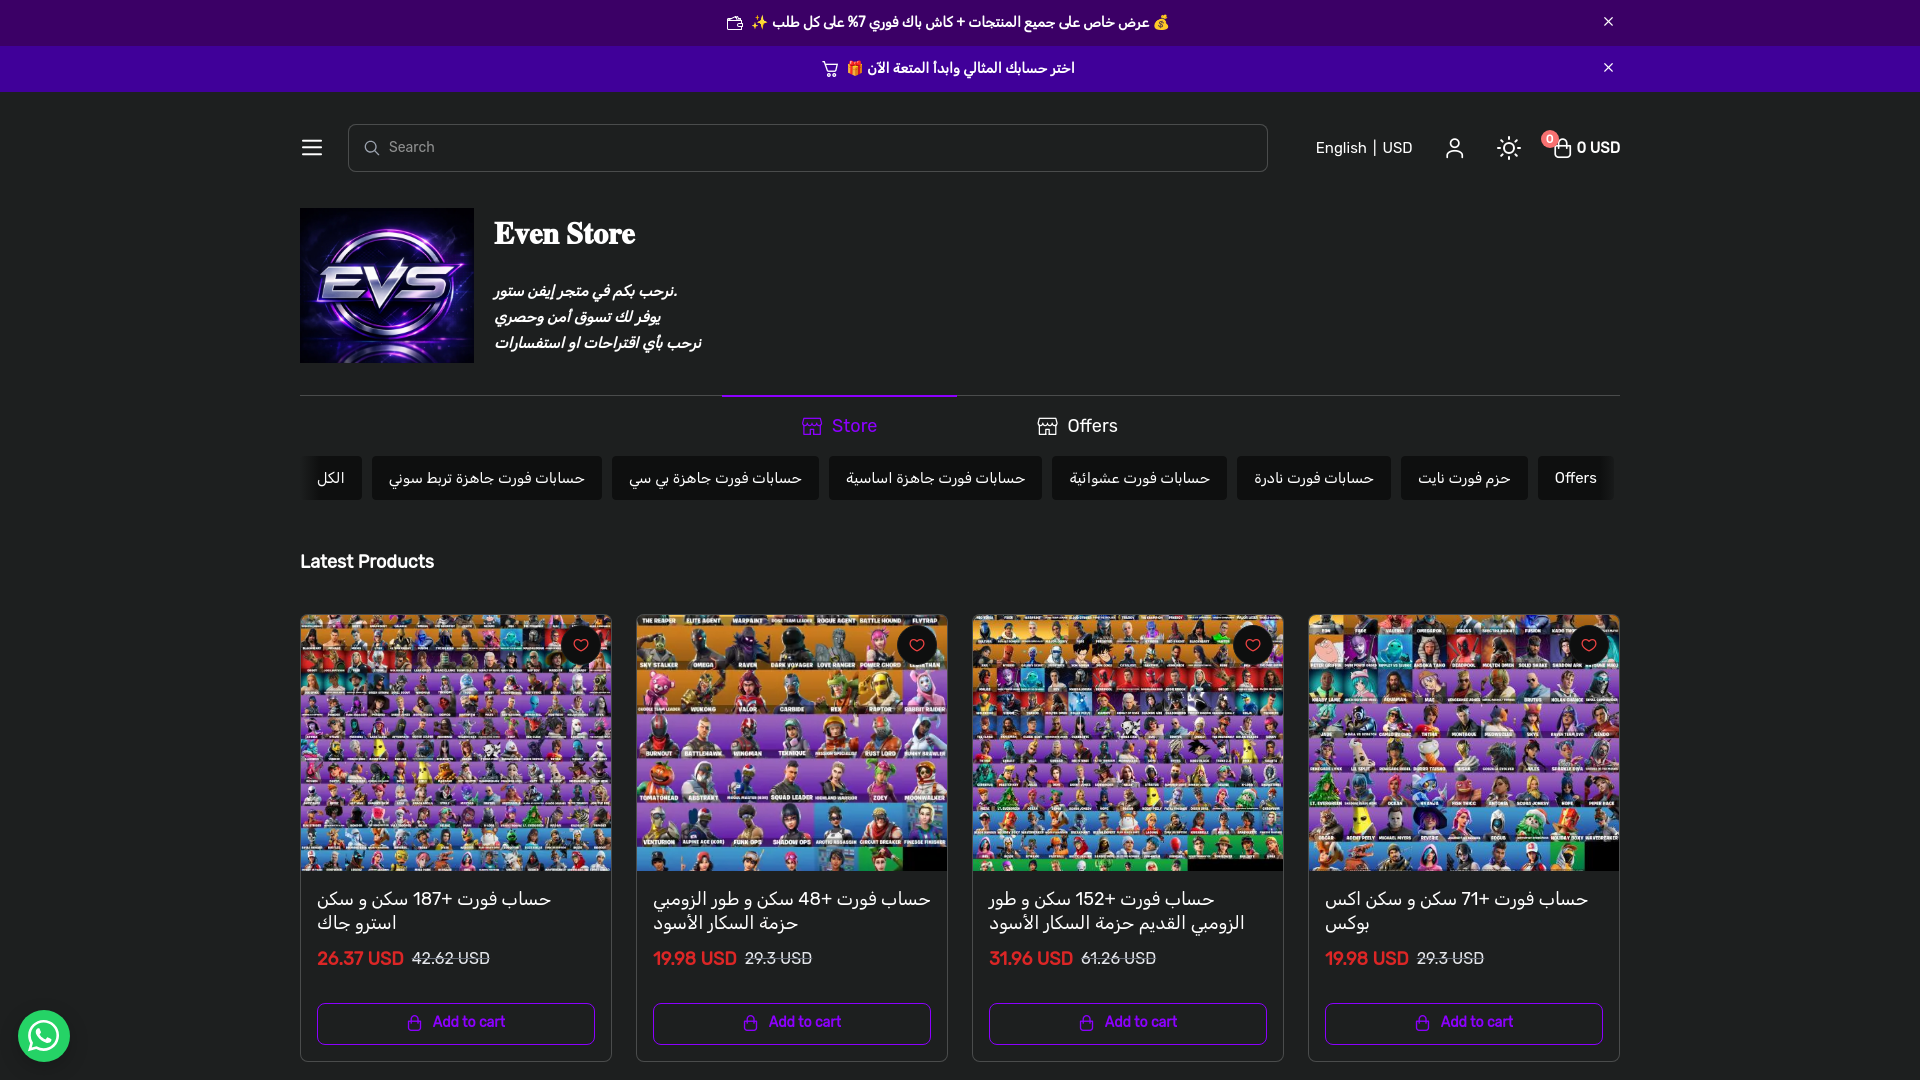Close the second purple announcement banner
This screenshot has height=1080, width=1920.
(x=1608, y=68)
